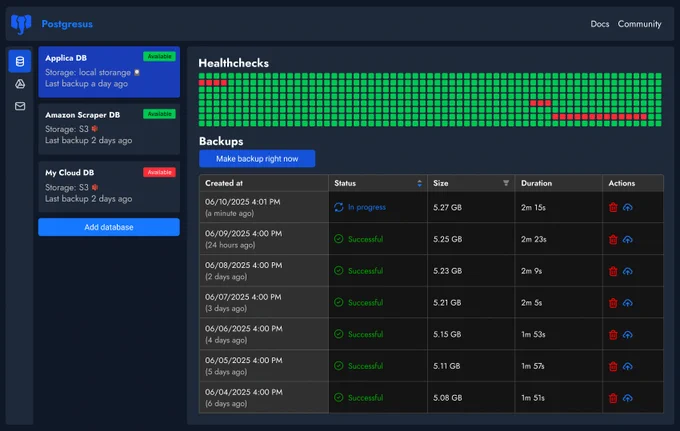This screenshot has height=431, width=680.
Task: Delete the 06/08/2025 backup
Action: click(x=613, y=271)
